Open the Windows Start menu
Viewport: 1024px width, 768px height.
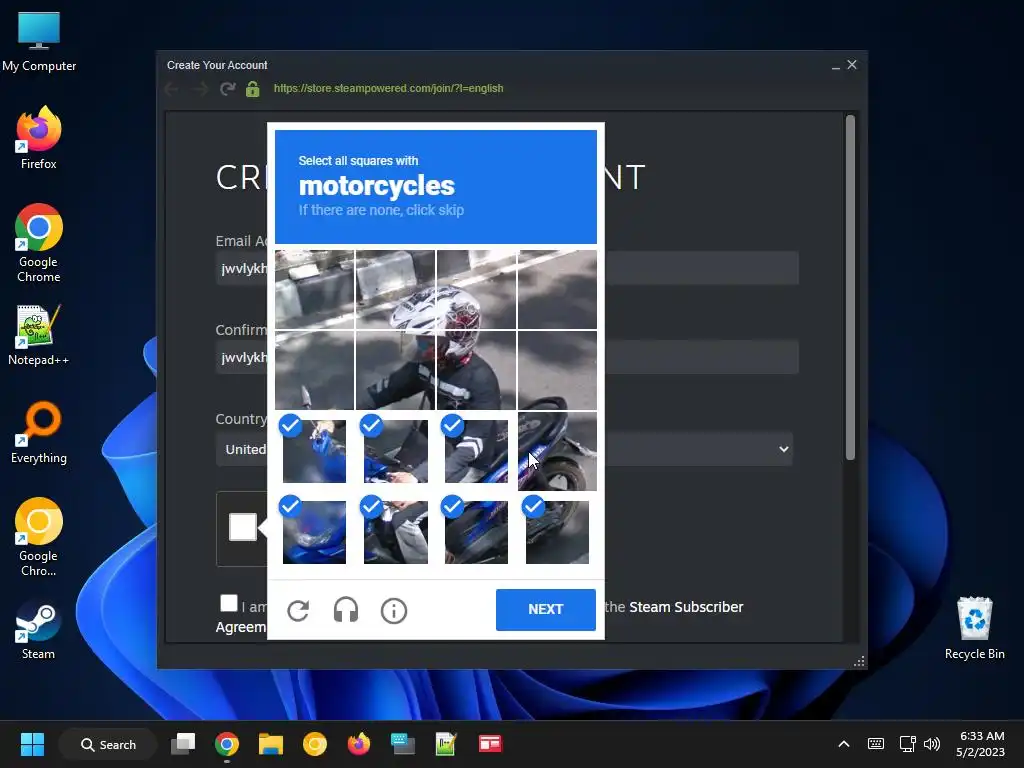coord(32,744)
